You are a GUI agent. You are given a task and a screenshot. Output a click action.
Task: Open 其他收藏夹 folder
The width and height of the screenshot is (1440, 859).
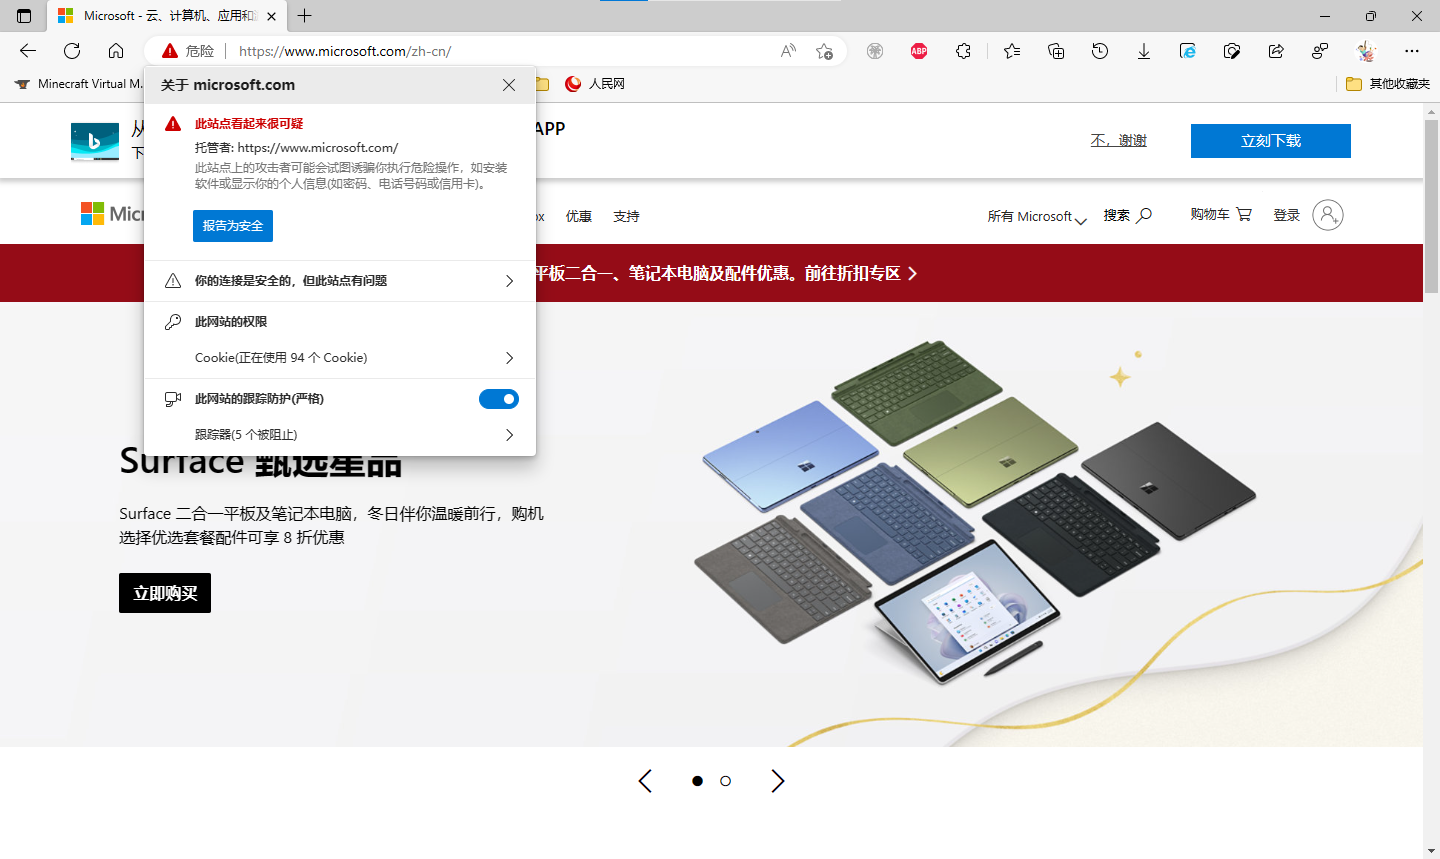point(1387,84)
